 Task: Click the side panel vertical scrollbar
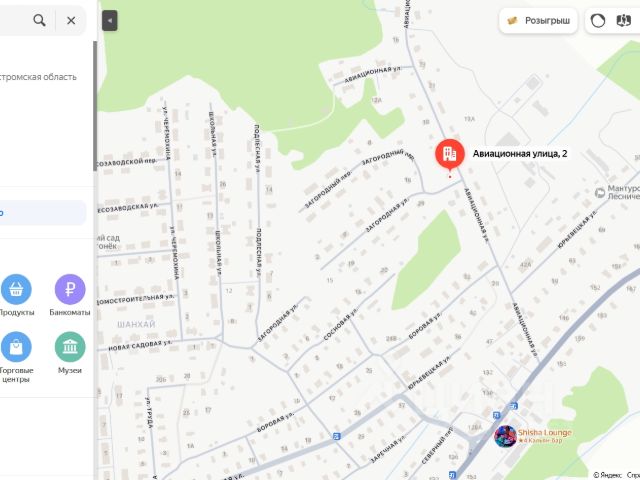coord(96,106)
